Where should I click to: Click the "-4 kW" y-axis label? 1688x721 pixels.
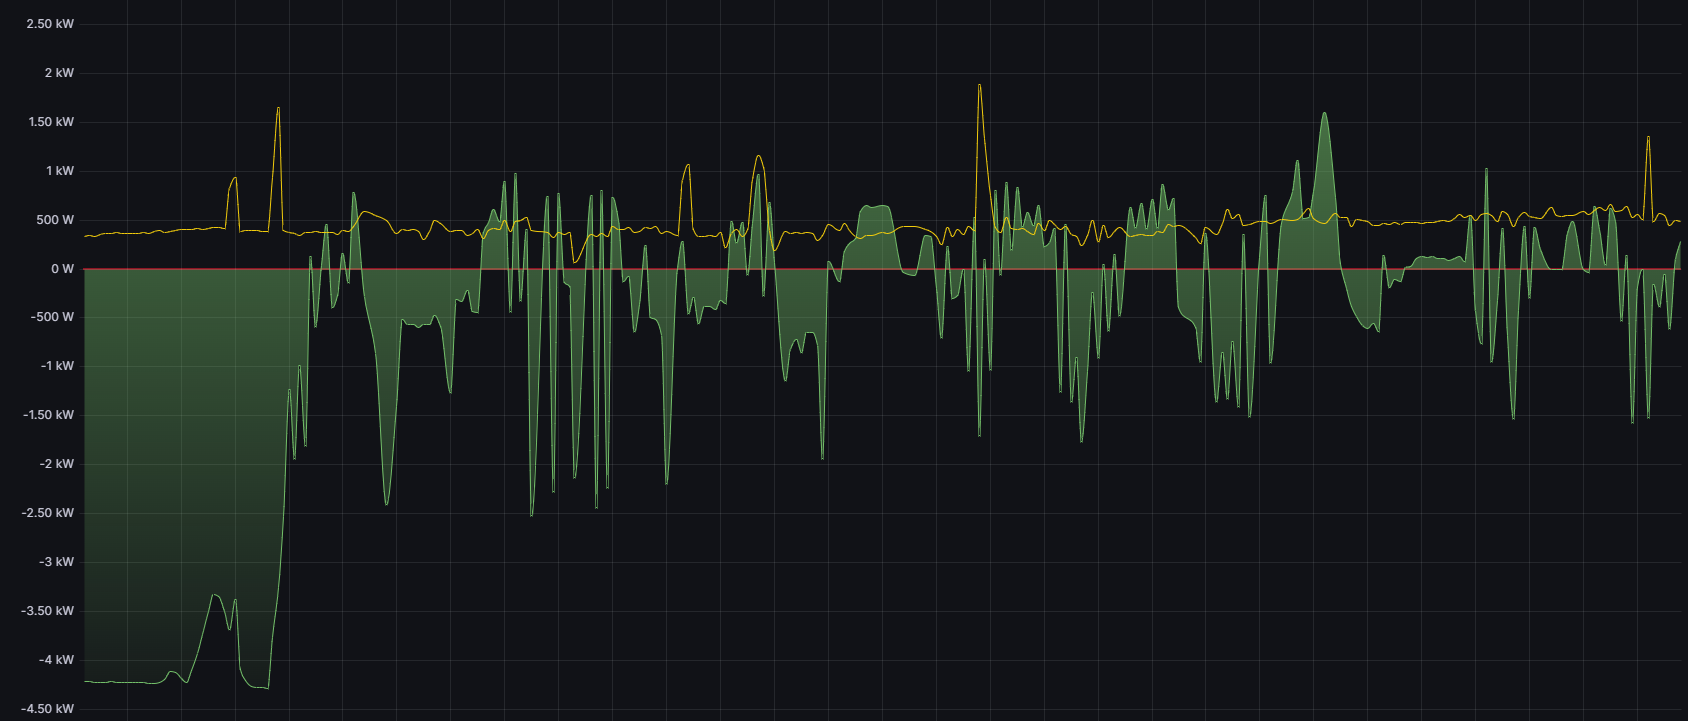(57, 660)
